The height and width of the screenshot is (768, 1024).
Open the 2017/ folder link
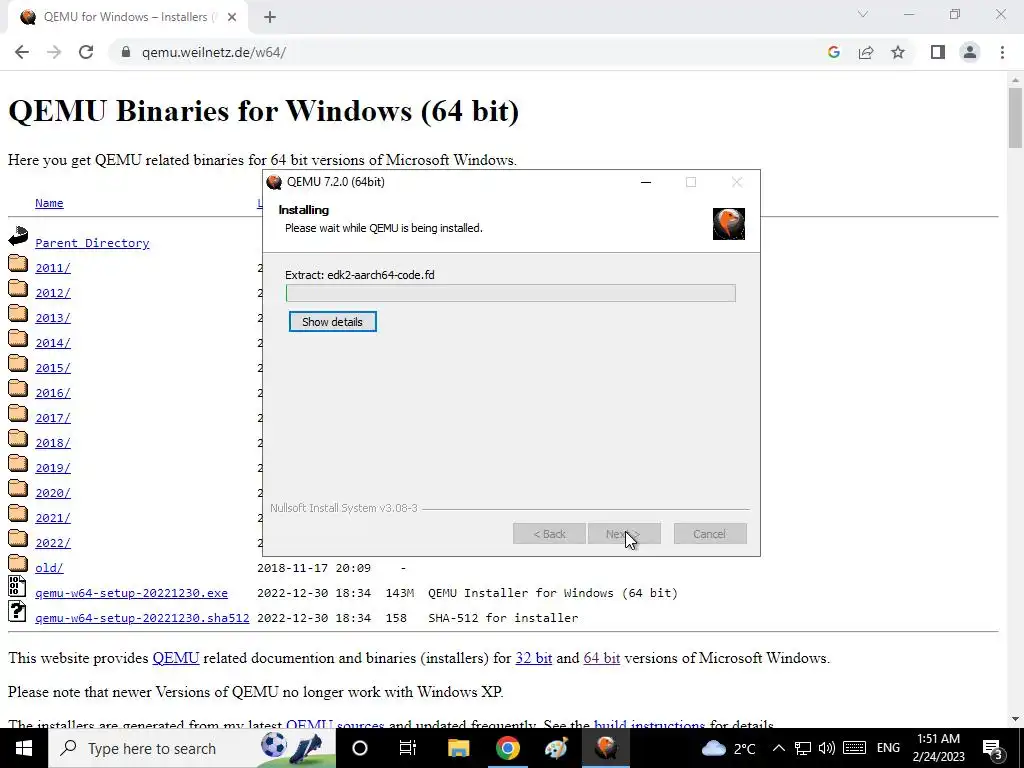(53, 418)
